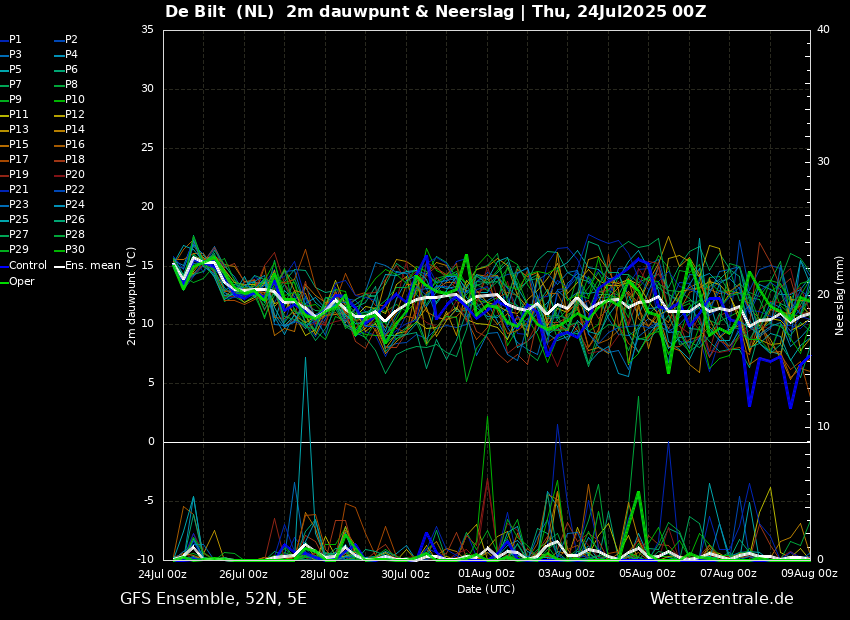This screenshot has width=850, height=620.
Task: Click the P6 legend entry
Action: point(72,69)
